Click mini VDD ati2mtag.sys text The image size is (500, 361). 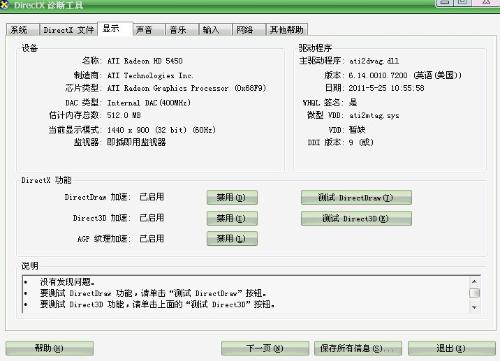(x=374, y=115)
